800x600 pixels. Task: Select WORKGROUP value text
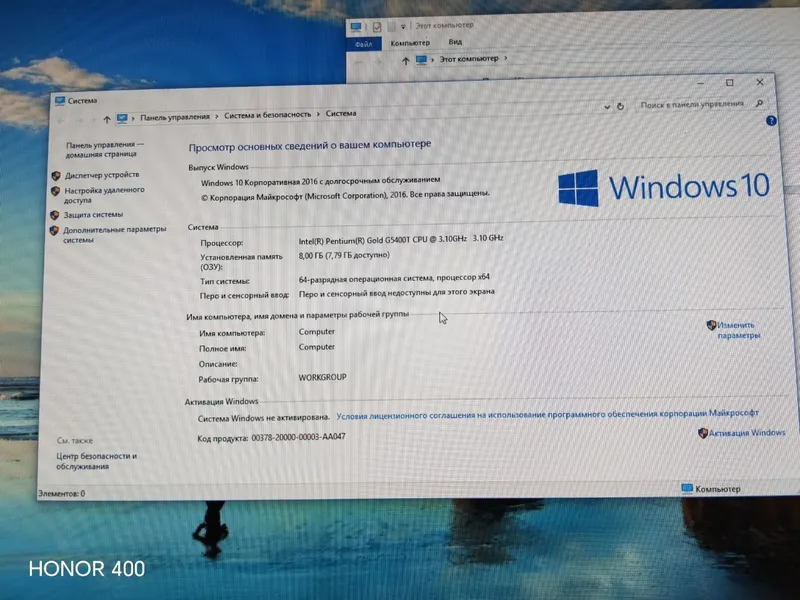point(322,378)
